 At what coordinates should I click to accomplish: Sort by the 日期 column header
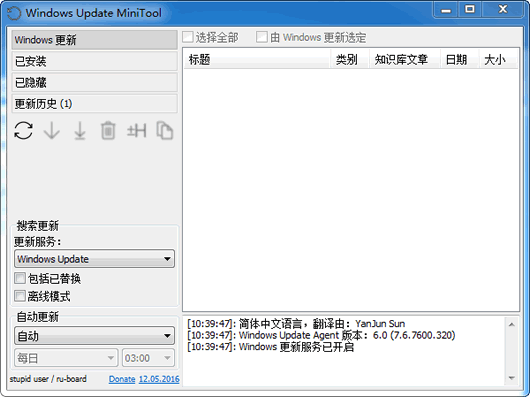point(460,59)
